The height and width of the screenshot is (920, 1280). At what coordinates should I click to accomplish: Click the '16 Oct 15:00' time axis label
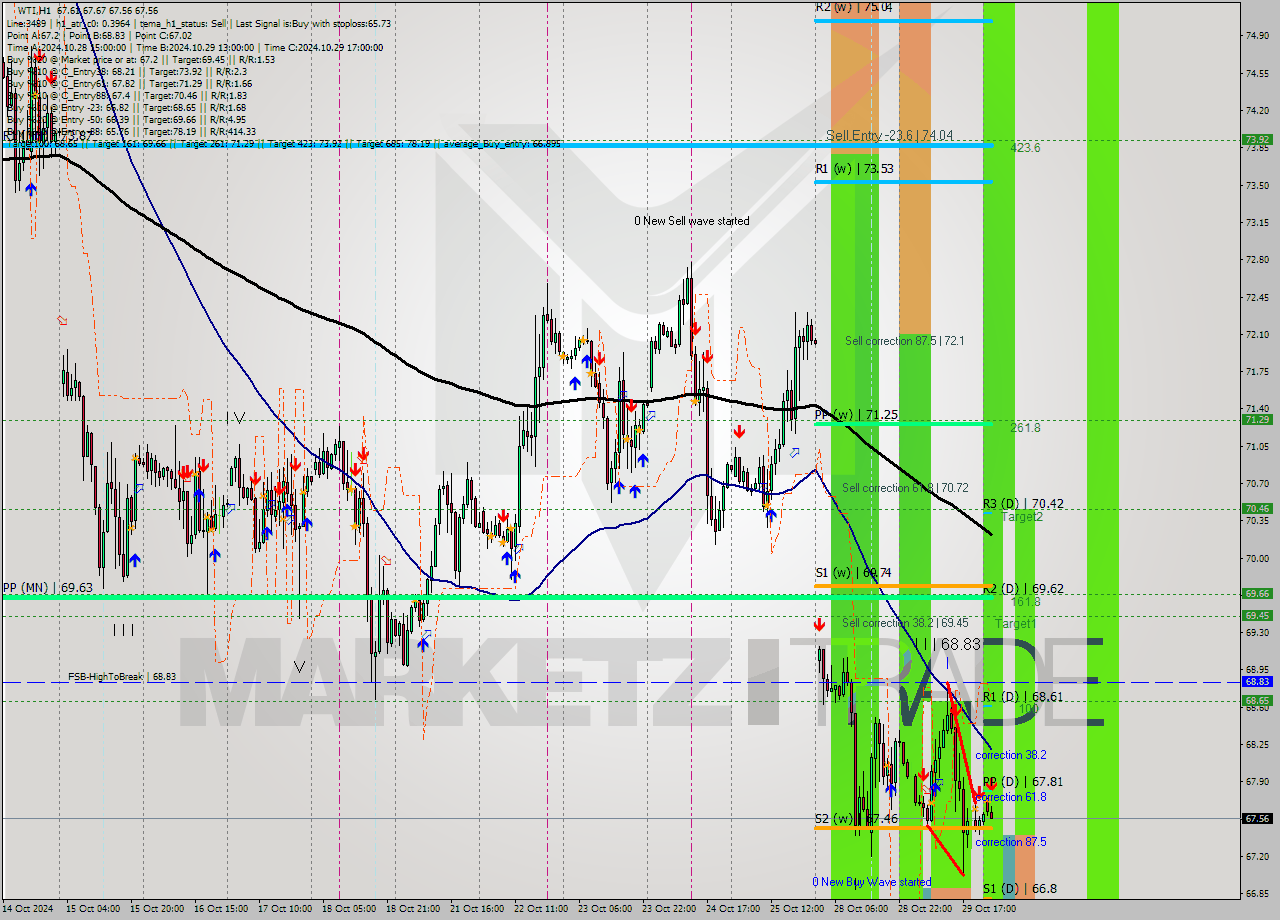(x=222, y=909)
